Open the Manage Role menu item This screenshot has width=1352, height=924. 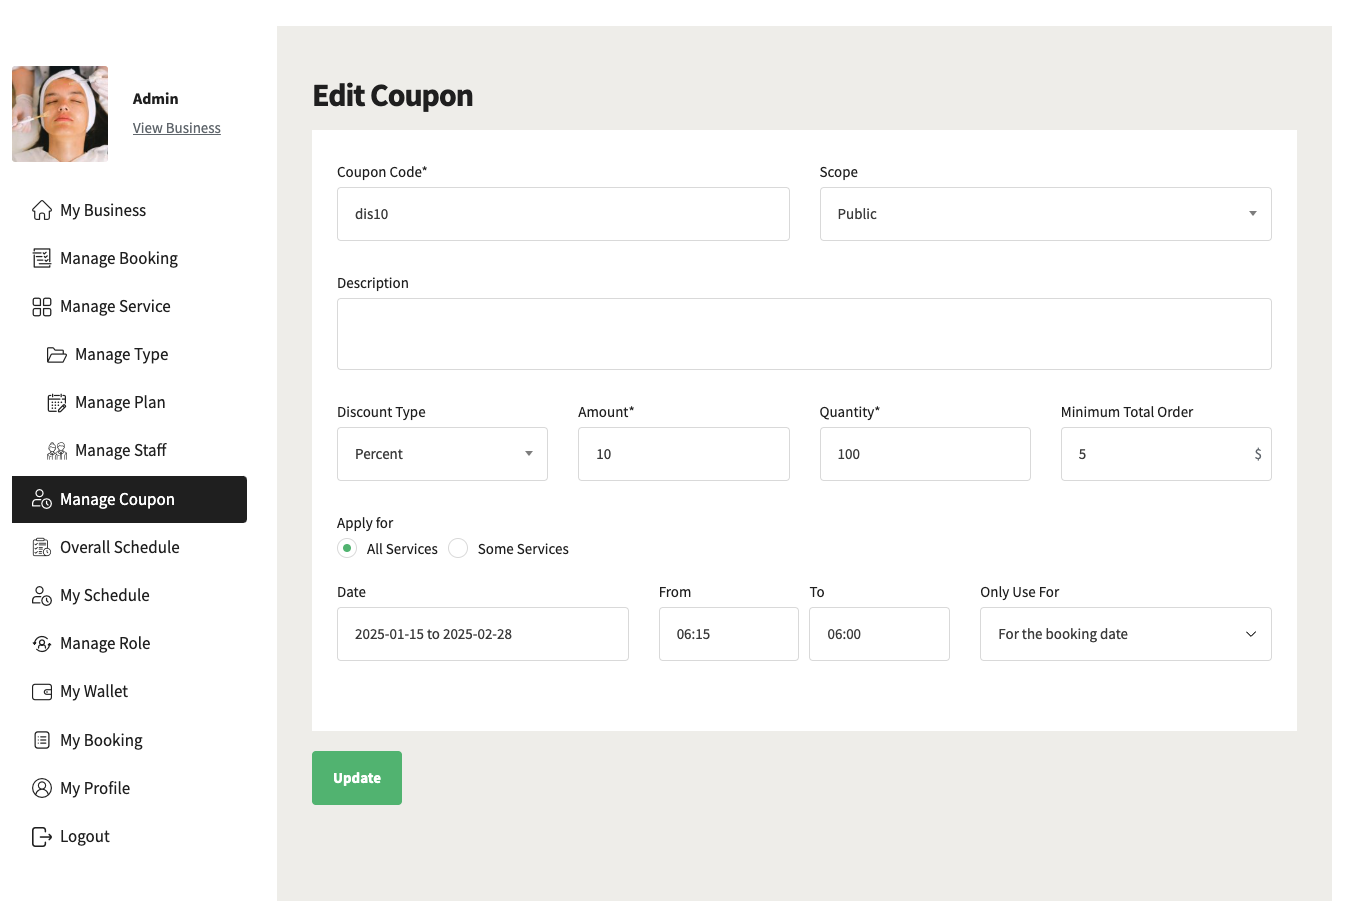105,643
